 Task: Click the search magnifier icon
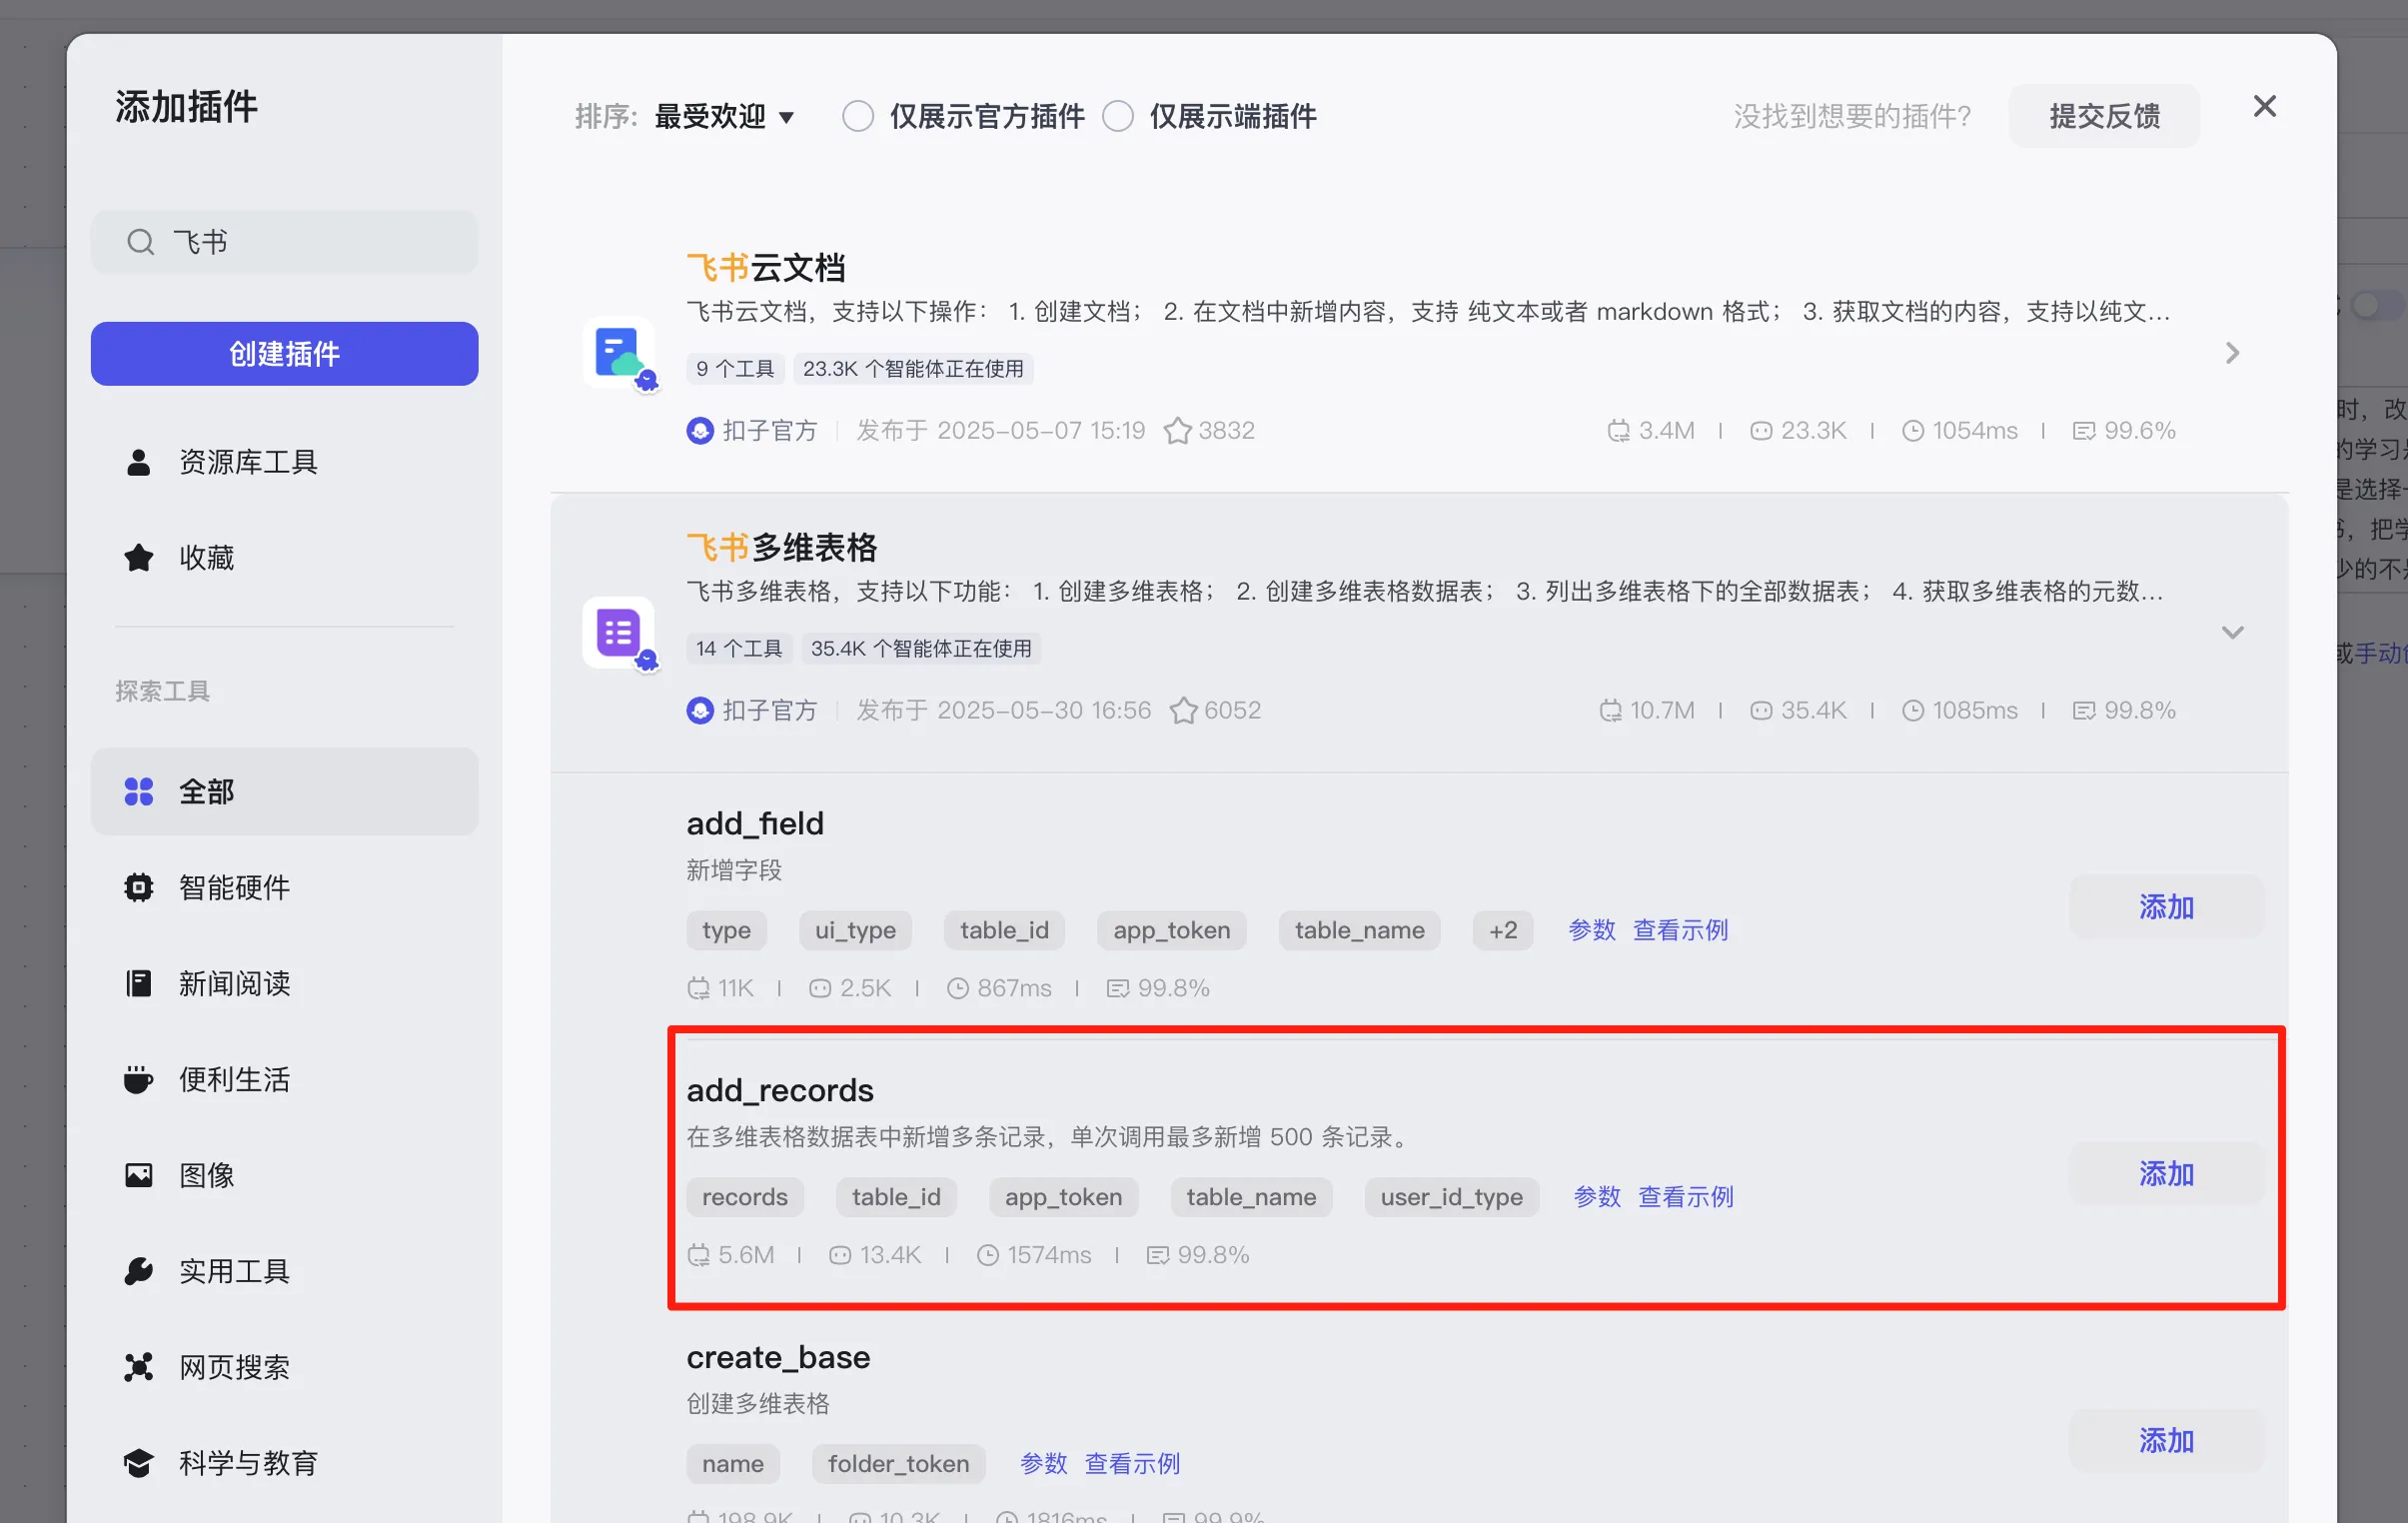pos(141,242)
